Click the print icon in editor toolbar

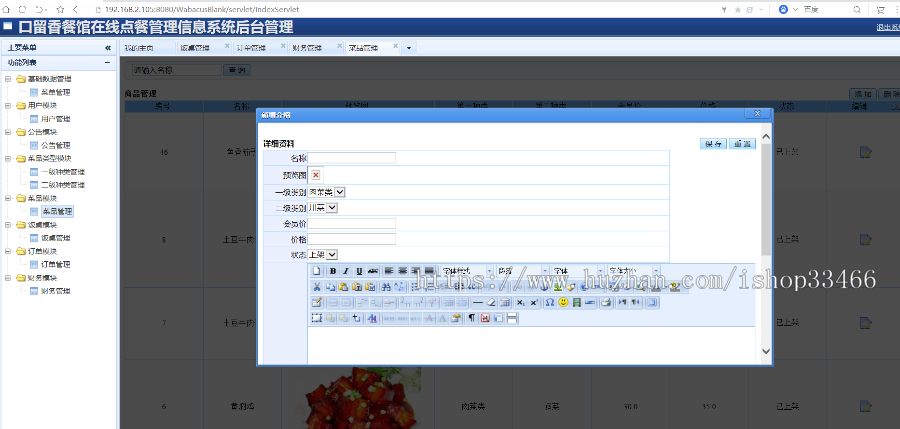click(606, 303)
